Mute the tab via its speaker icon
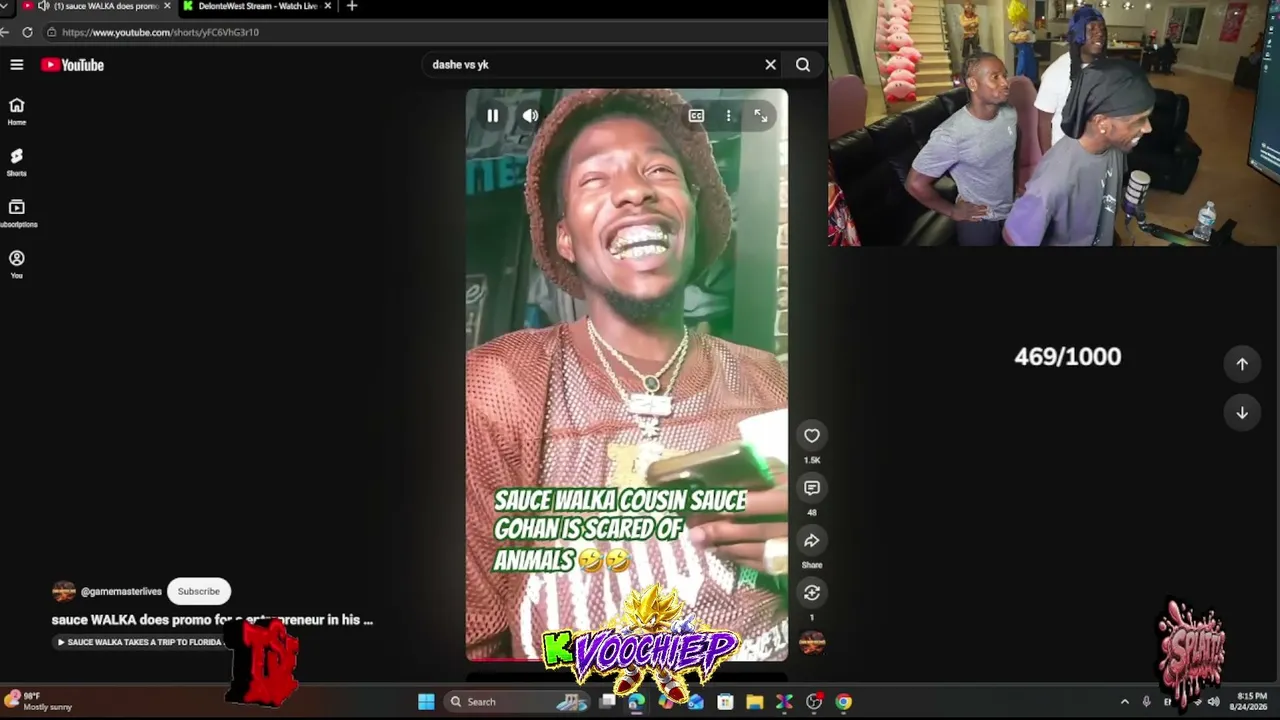The width and height of the screenshot is (1280, 720). pyautogui.click(x=44, y=6)
